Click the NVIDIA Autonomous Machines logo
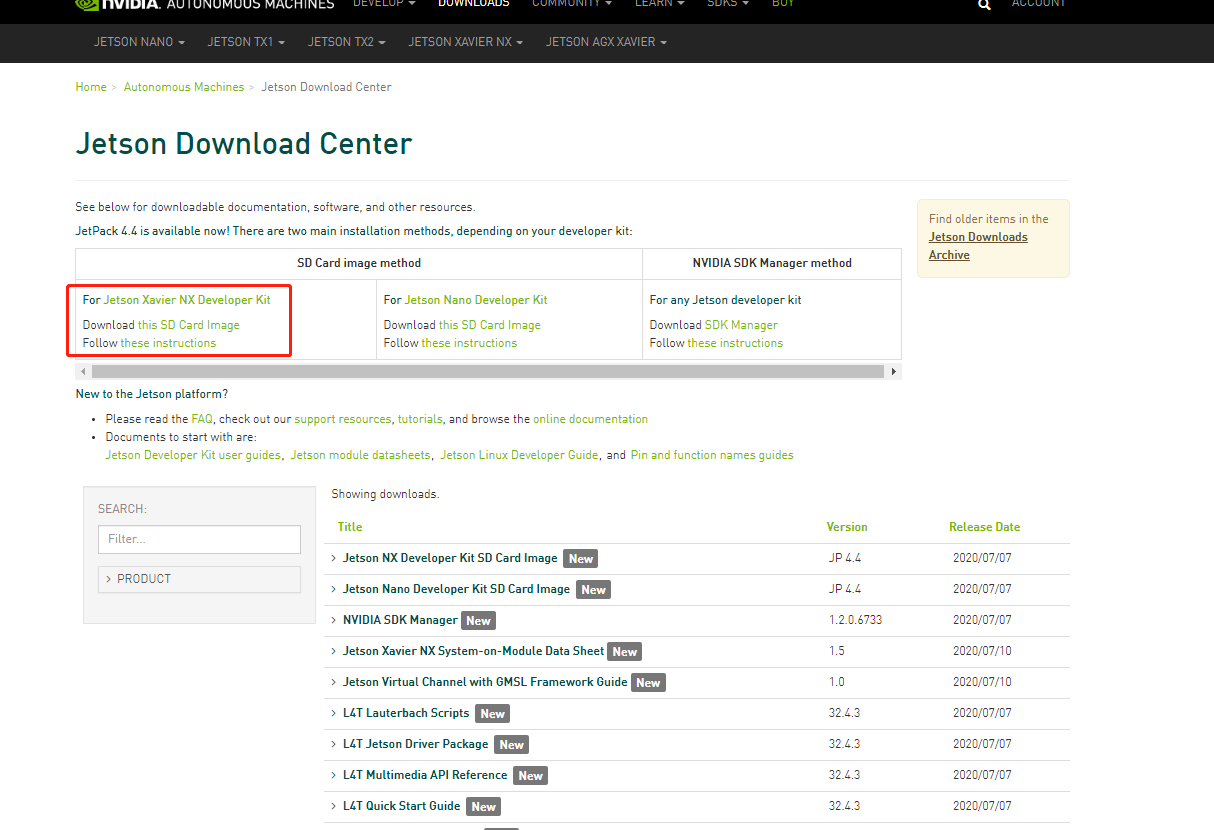1214x830 pixels. point(205,4)
